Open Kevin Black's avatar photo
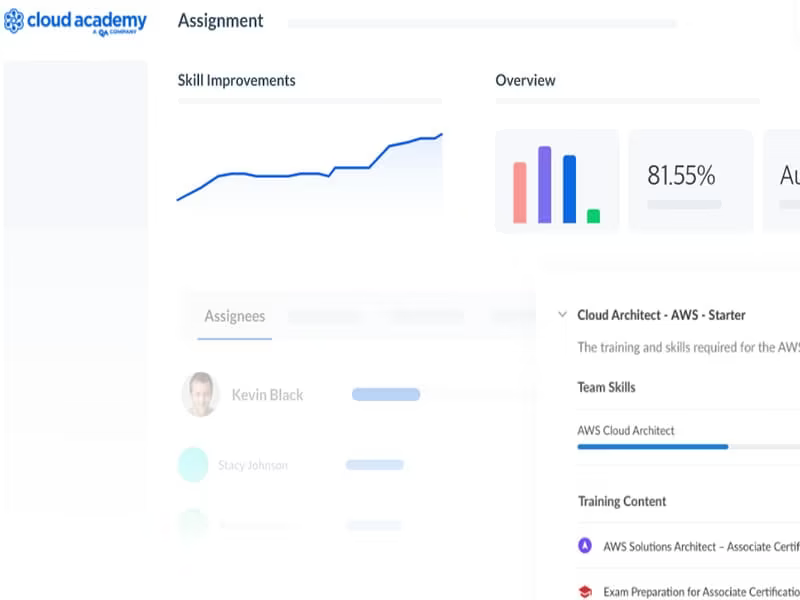 pos(201,394)
